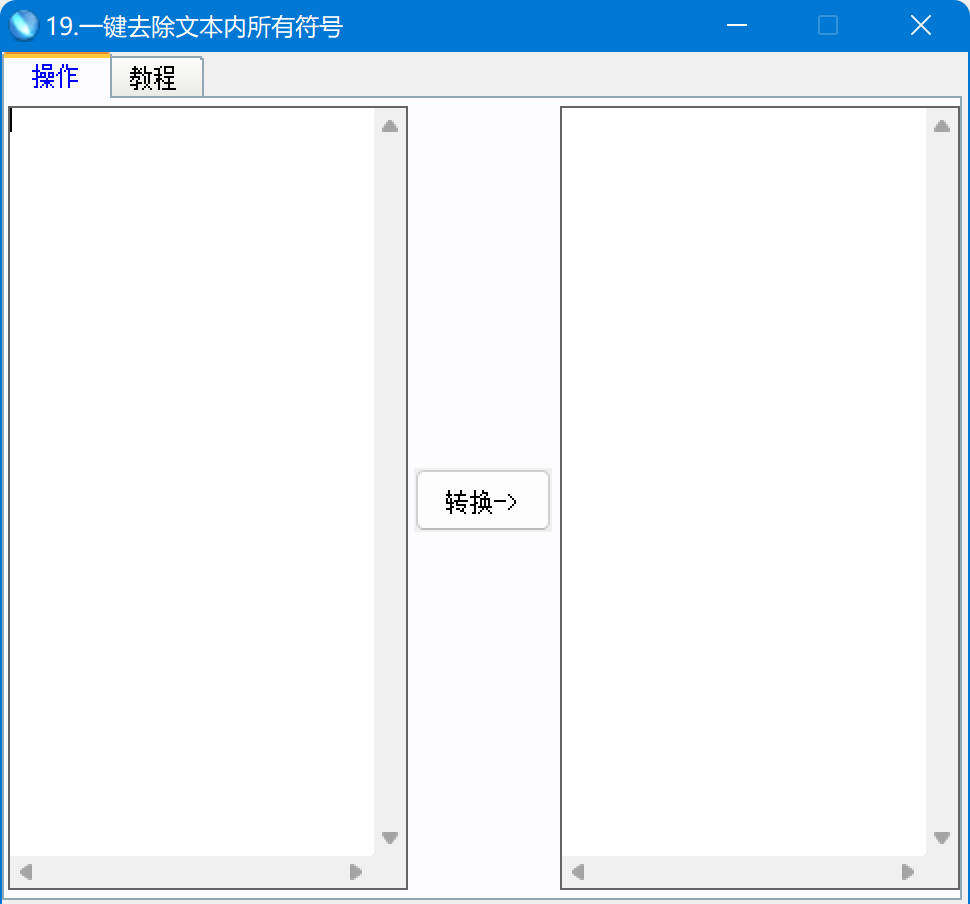
Task: Close the 一键去除文本内所有符号 window
Action: 921,25
